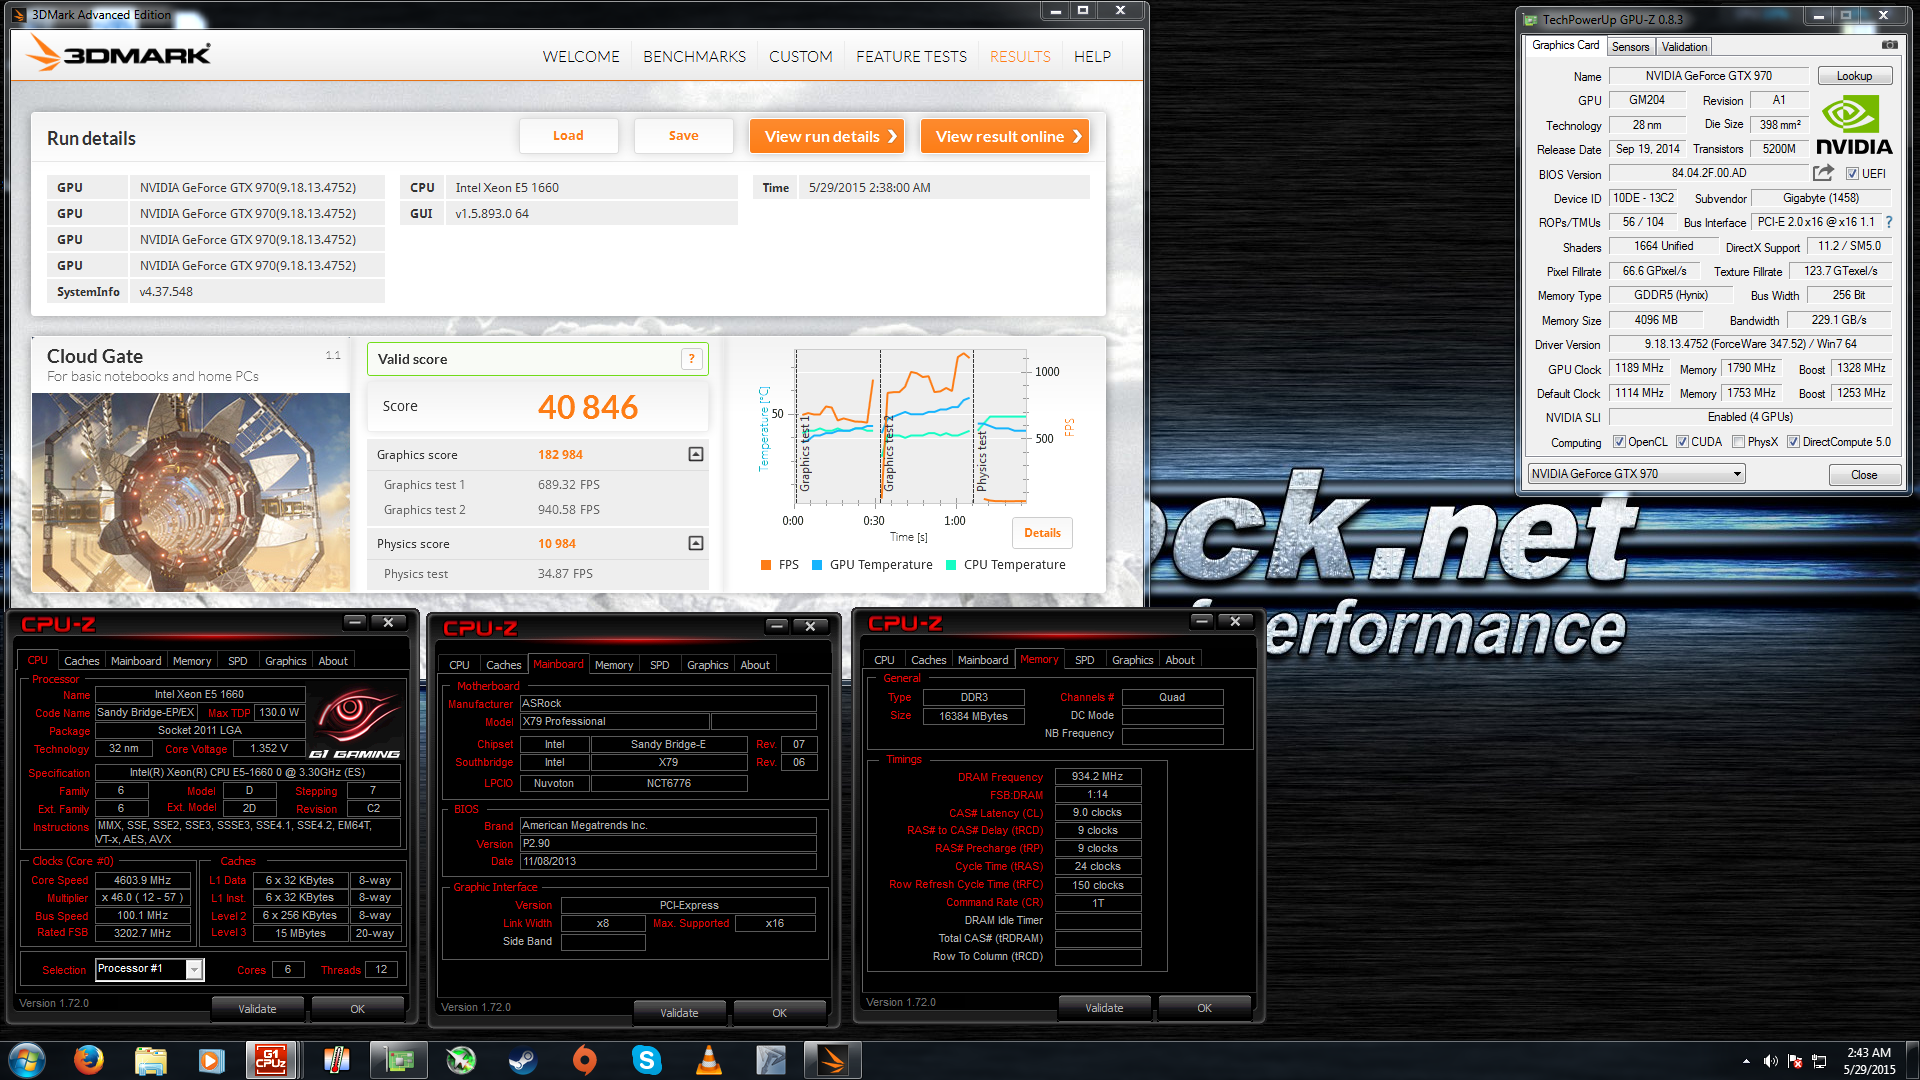The width and height of the screenshot is (1920, 1080).
Task: Toggle the OpenCL checkbox in GPU-Z
Action: (x=1619, y=442)
